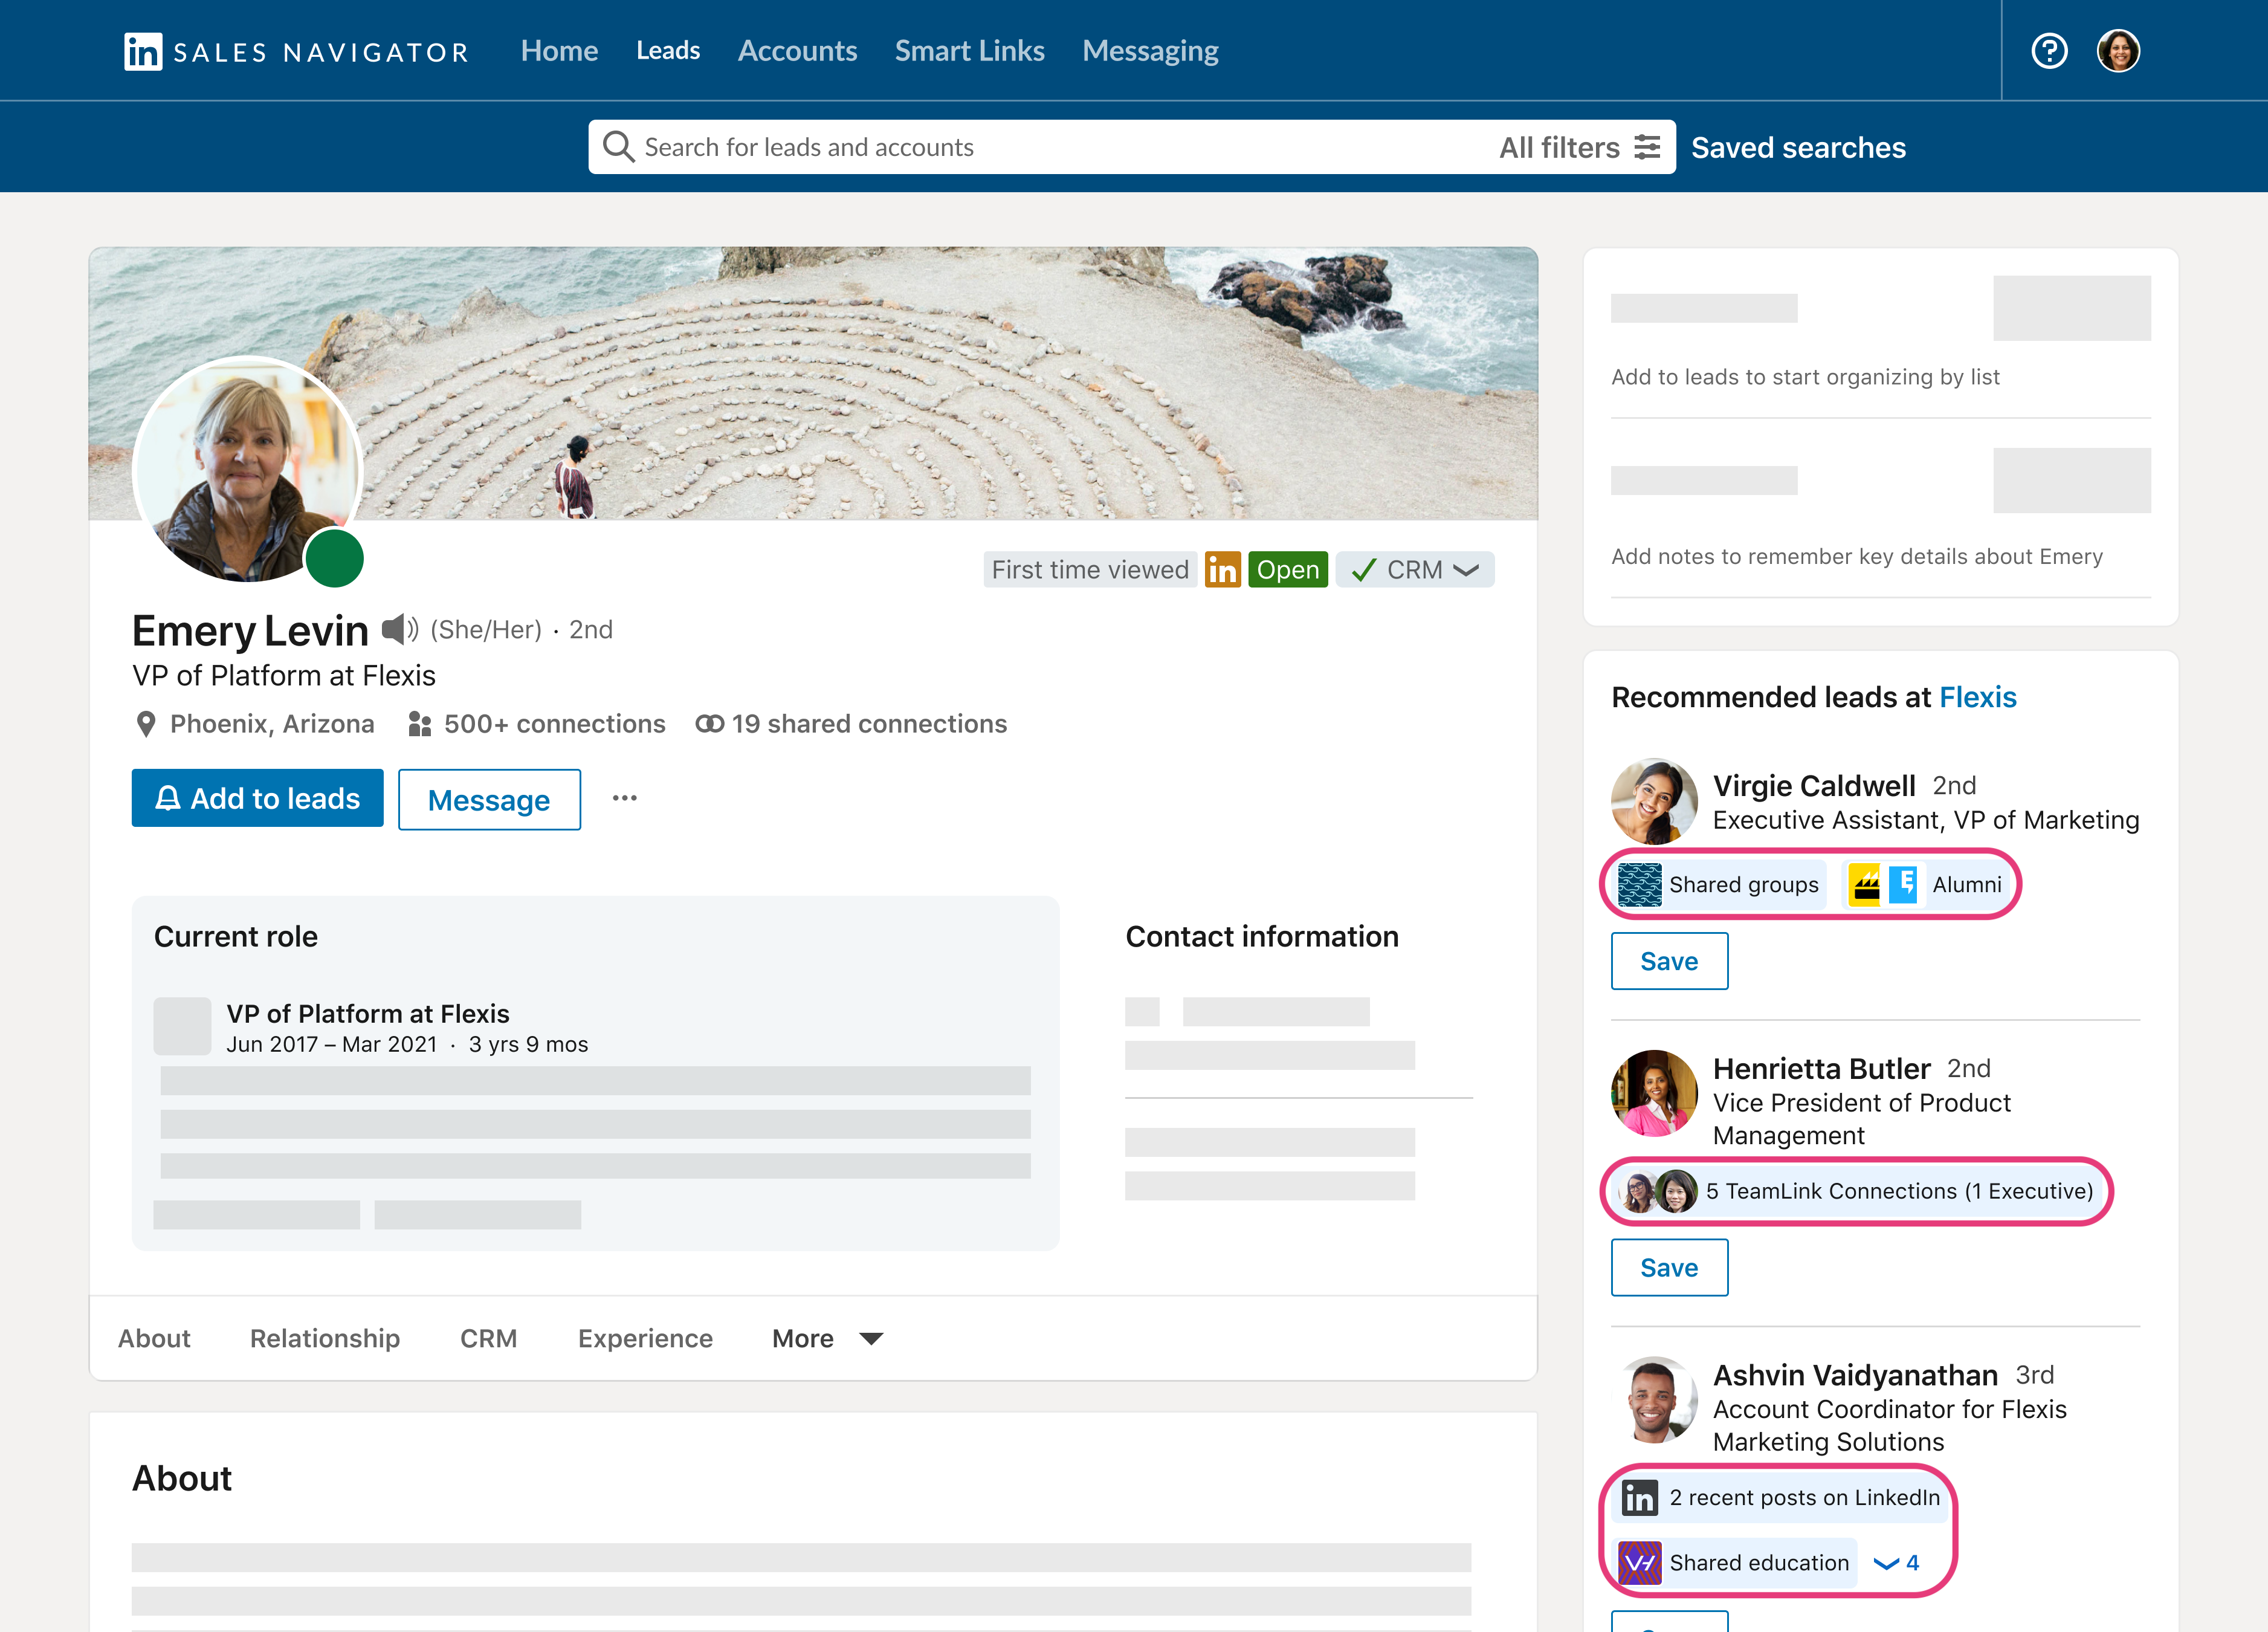Click Add to leads to start organizing text
This screenshot has height=1632, width=2268.
pos(1805,377)
